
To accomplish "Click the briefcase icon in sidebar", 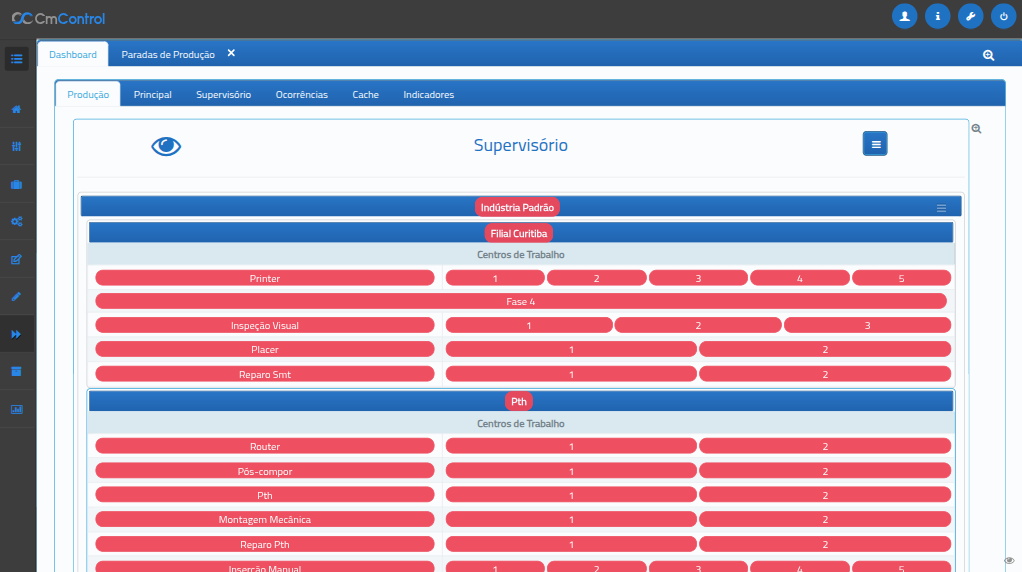I will click(16, 184).
